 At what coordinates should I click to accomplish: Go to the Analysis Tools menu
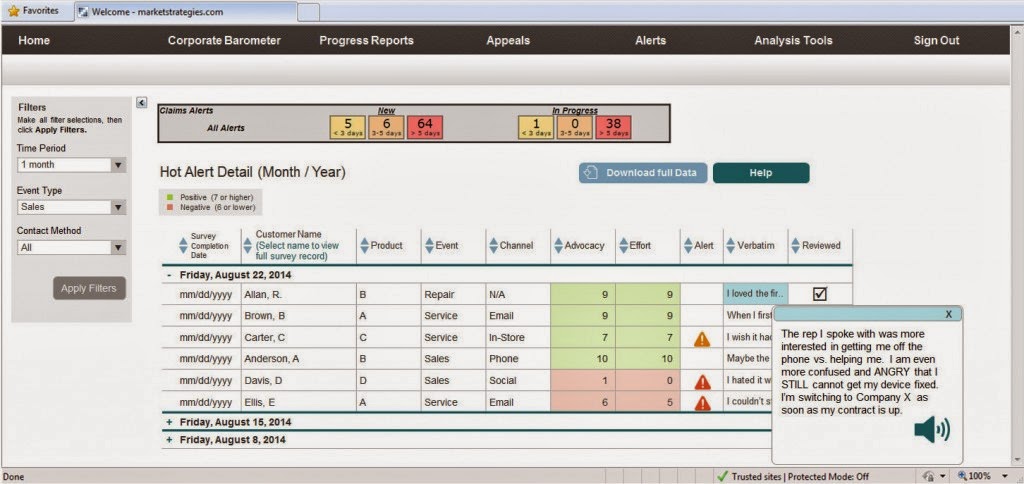[x=793, y=41]
